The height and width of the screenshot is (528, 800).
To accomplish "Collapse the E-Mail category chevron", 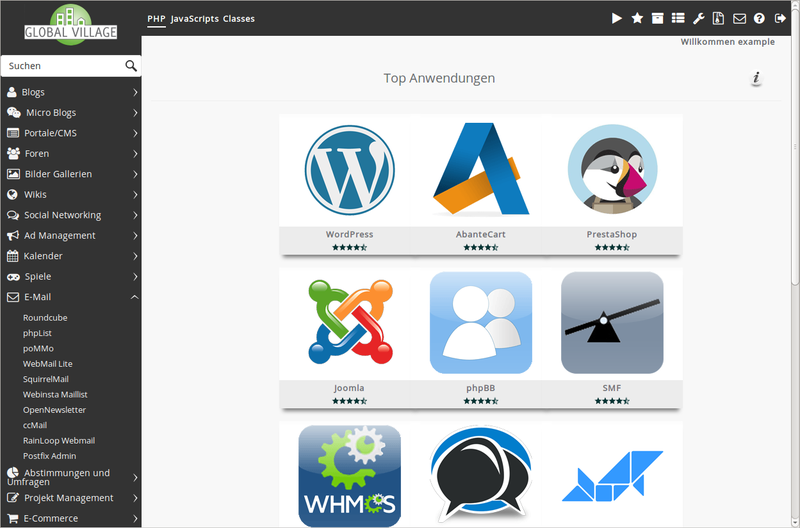I will [134, 297].
